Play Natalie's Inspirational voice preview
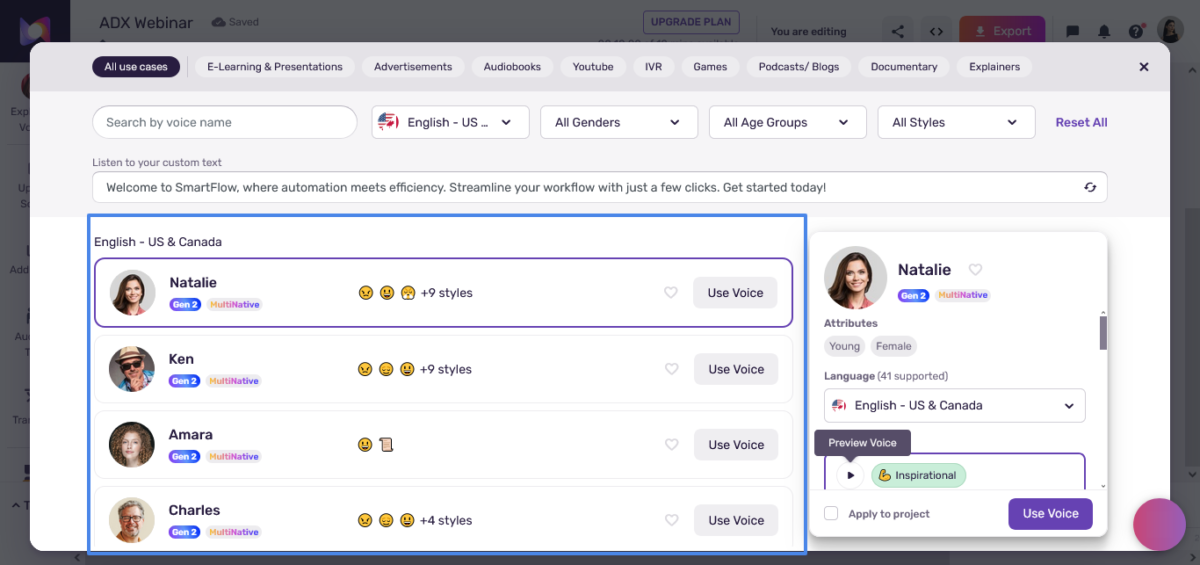The height and width of the screenshot is (565, 1200). click(x=850, y=475)
